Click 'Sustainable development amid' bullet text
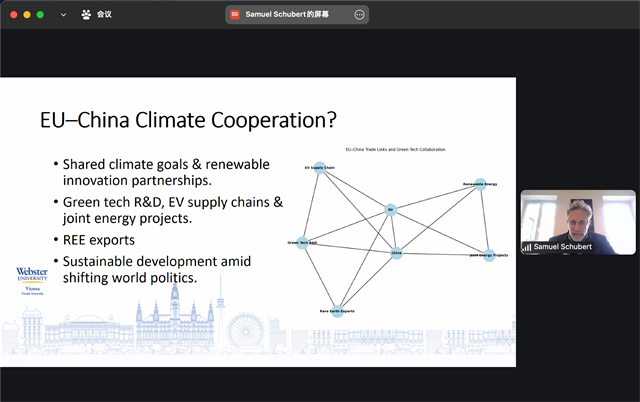Viewport: 640px width, 402px height. [157, 261]
